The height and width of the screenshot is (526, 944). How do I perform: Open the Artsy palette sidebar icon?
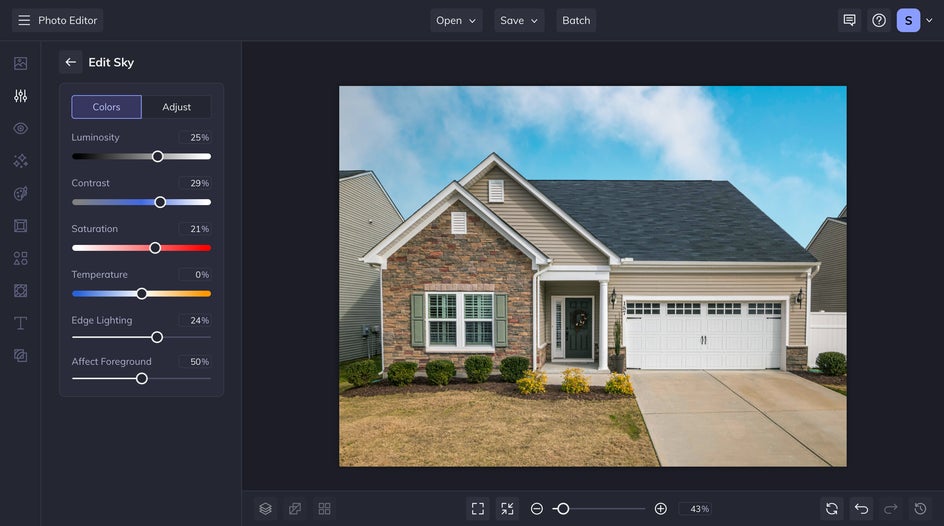coord(20,193)
